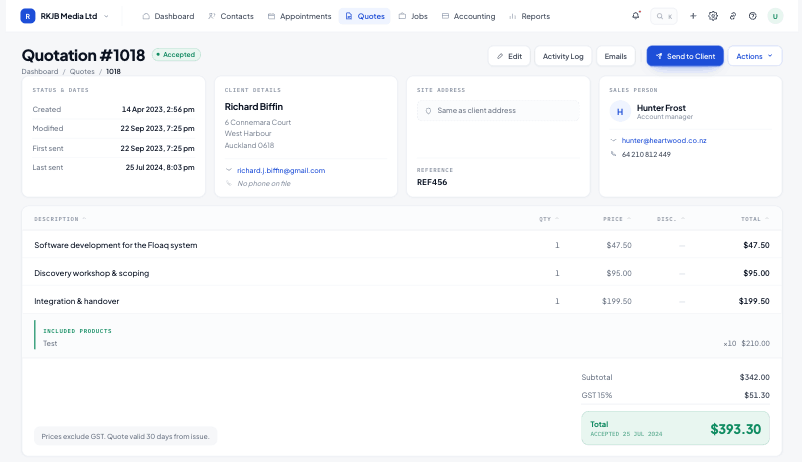Click phone number 64 210 812 449
Viewport: 802px width, 462px height.
pyautogui.click(x=646, y=155)
